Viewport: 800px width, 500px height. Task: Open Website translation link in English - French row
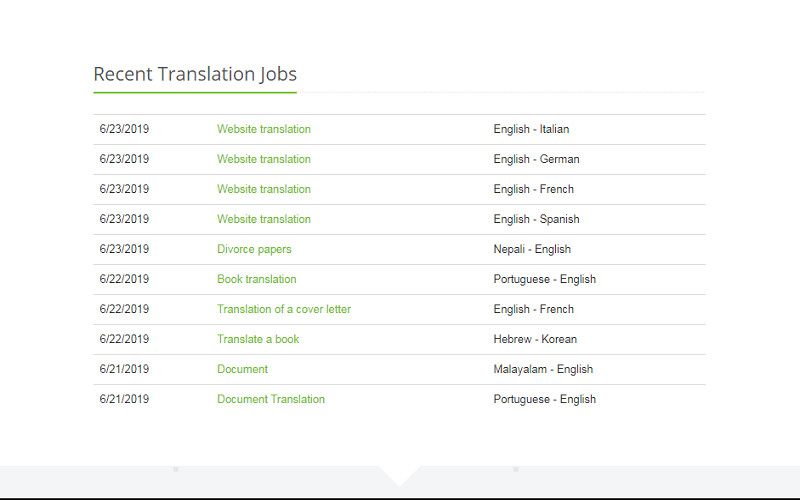[263, 189]
